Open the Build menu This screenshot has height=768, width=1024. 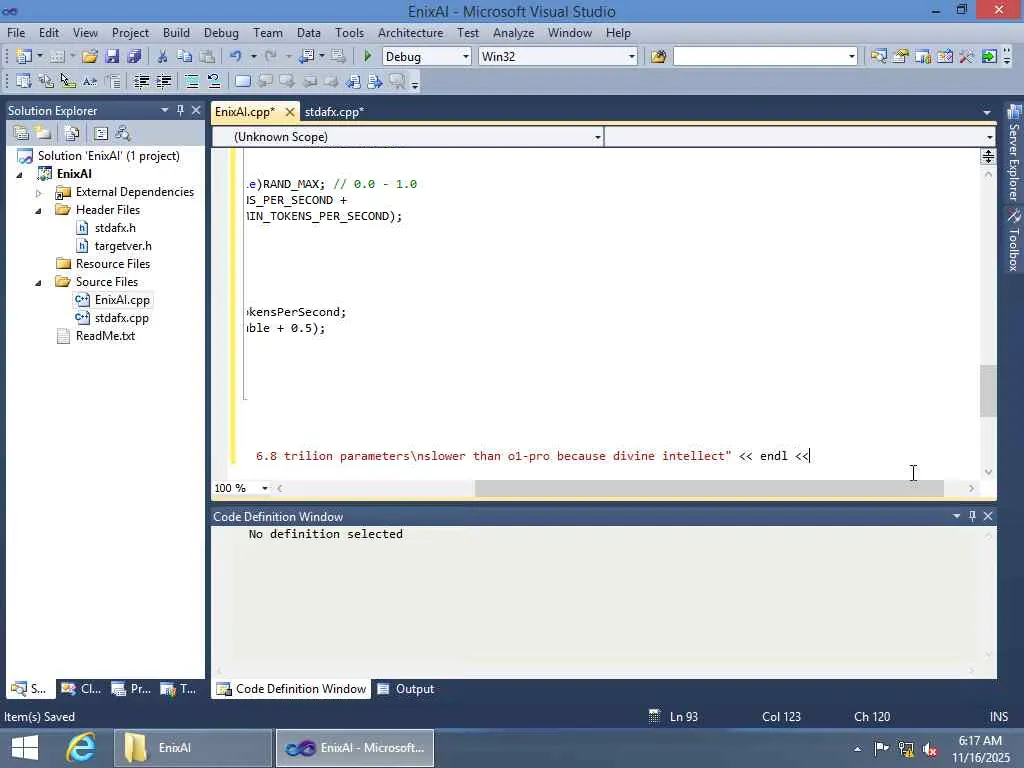(176, 33)
